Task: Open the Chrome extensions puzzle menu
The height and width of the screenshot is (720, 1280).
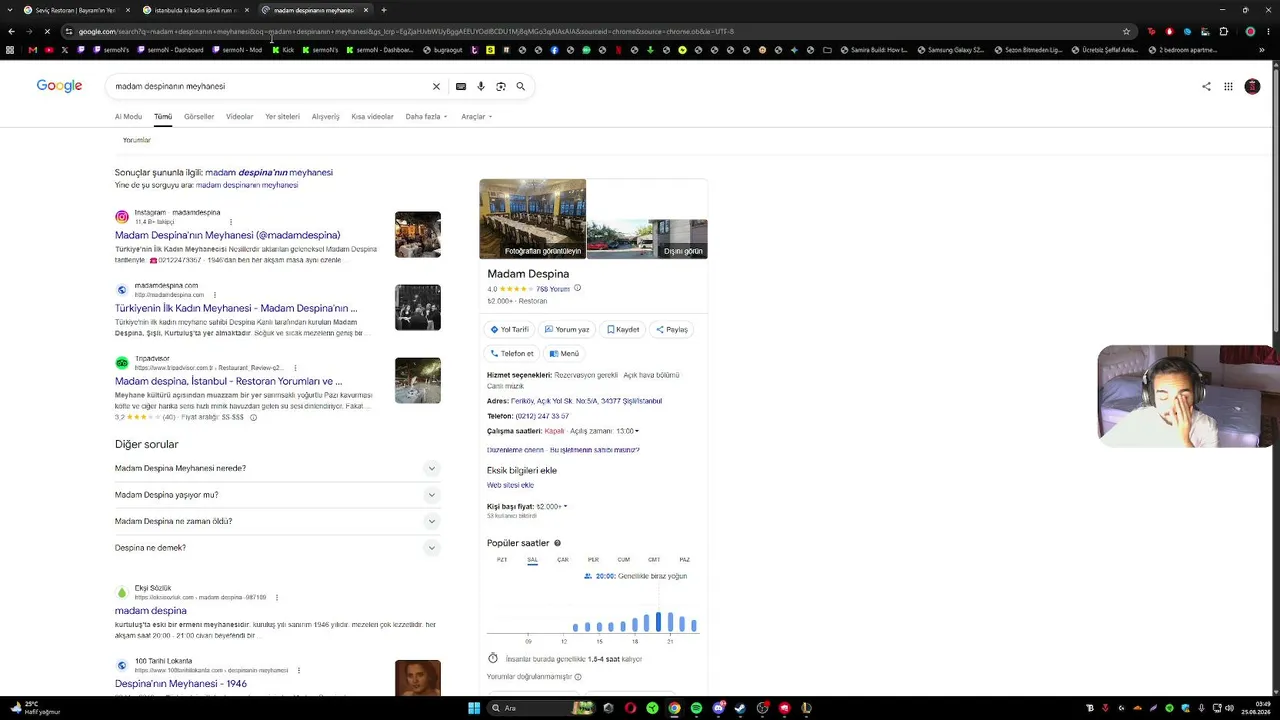Action: [1223, 31]
